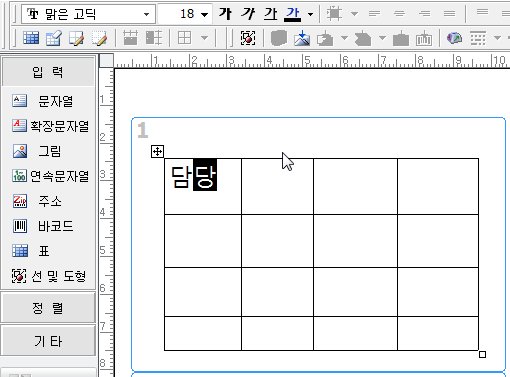
Task: Expand the font color dropdown arrow
Action: (310, 14)
